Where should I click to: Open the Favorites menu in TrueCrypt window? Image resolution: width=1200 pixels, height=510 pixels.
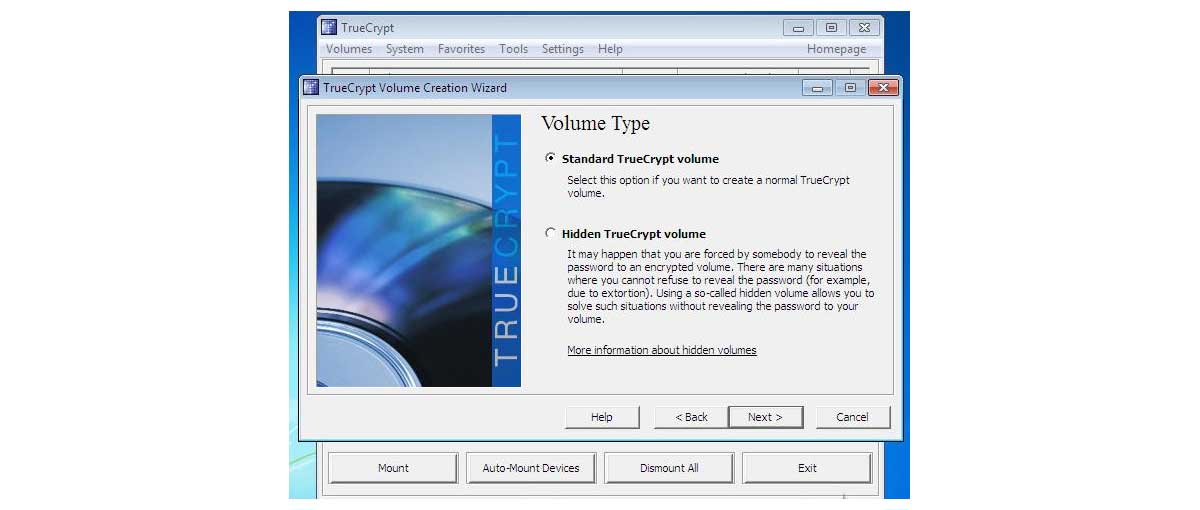pyautogui.click(x=461, y=49)
